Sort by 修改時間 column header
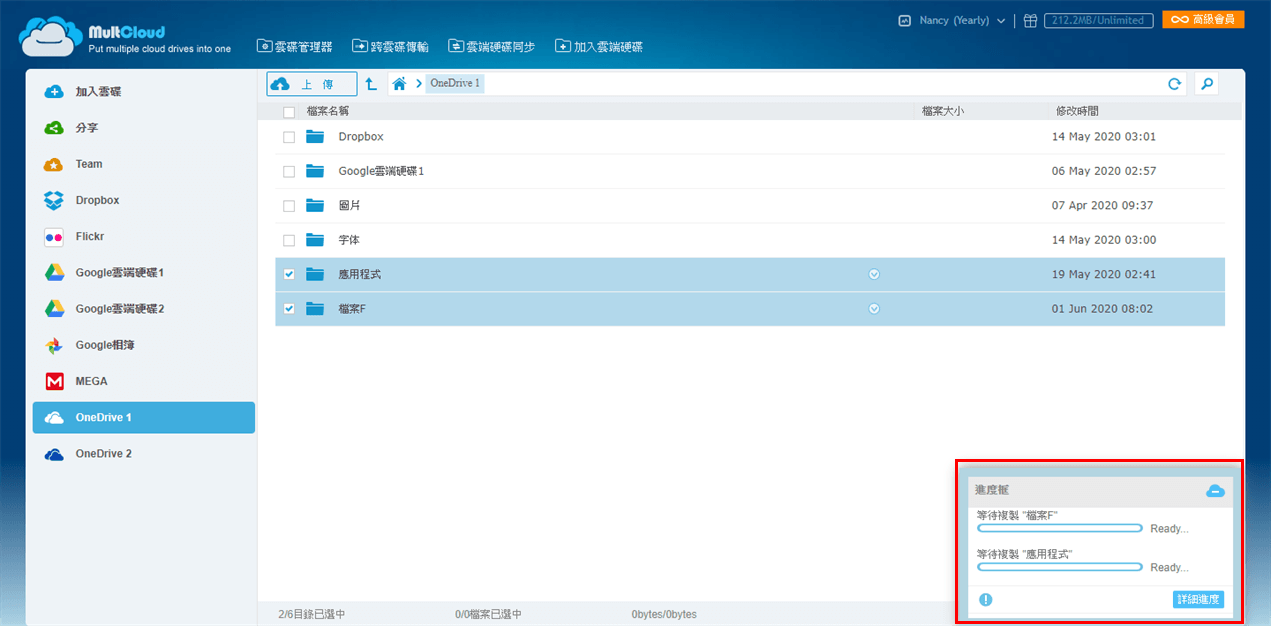This screenshot has width=1271, height=626. tap(1077, 112)
